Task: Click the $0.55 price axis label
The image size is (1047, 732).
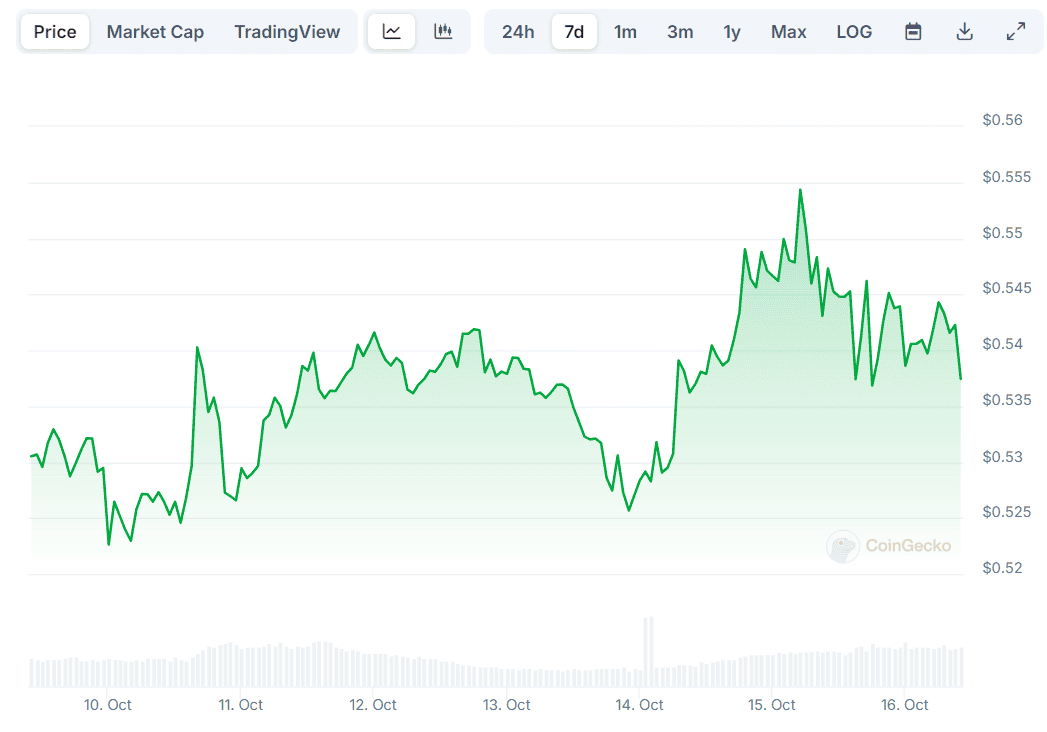Action: (x=1002, y=233)
